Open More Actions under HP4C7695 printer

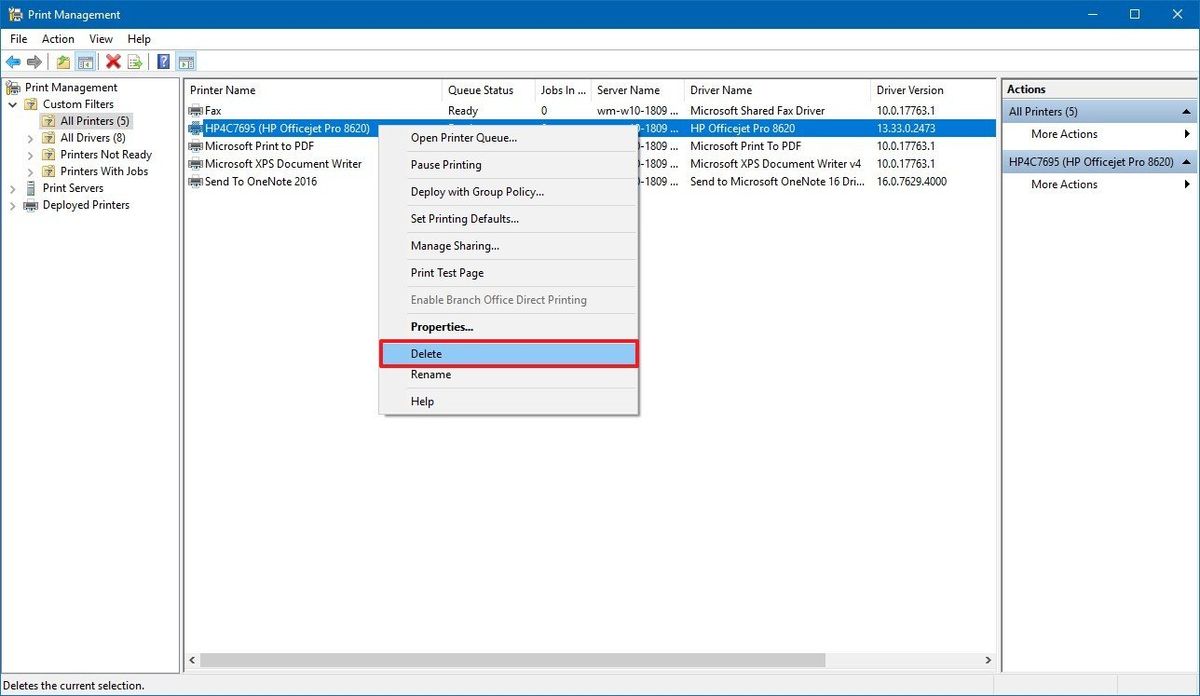[x=1063, y=184]
